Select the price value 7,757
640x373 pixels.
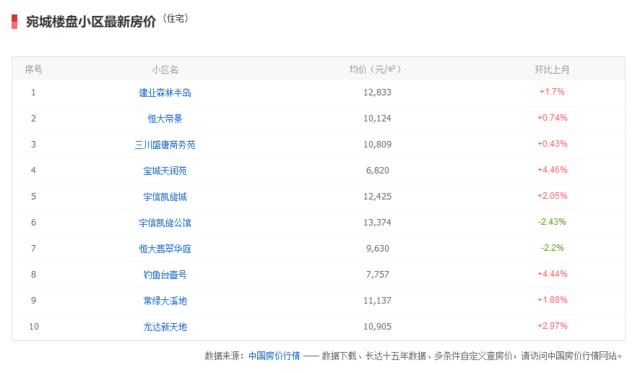pos(378,275)
